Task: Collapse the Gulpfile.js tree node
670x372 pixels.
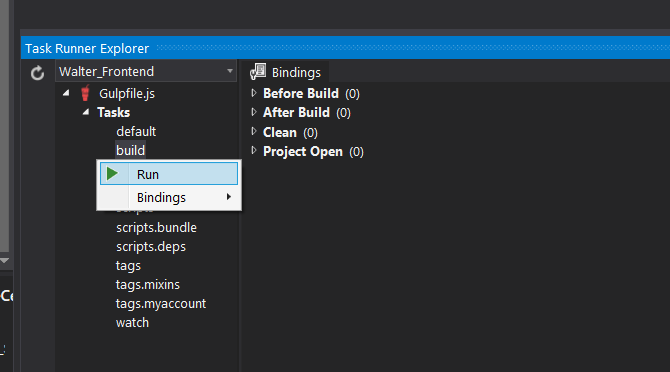Action: 66,93
